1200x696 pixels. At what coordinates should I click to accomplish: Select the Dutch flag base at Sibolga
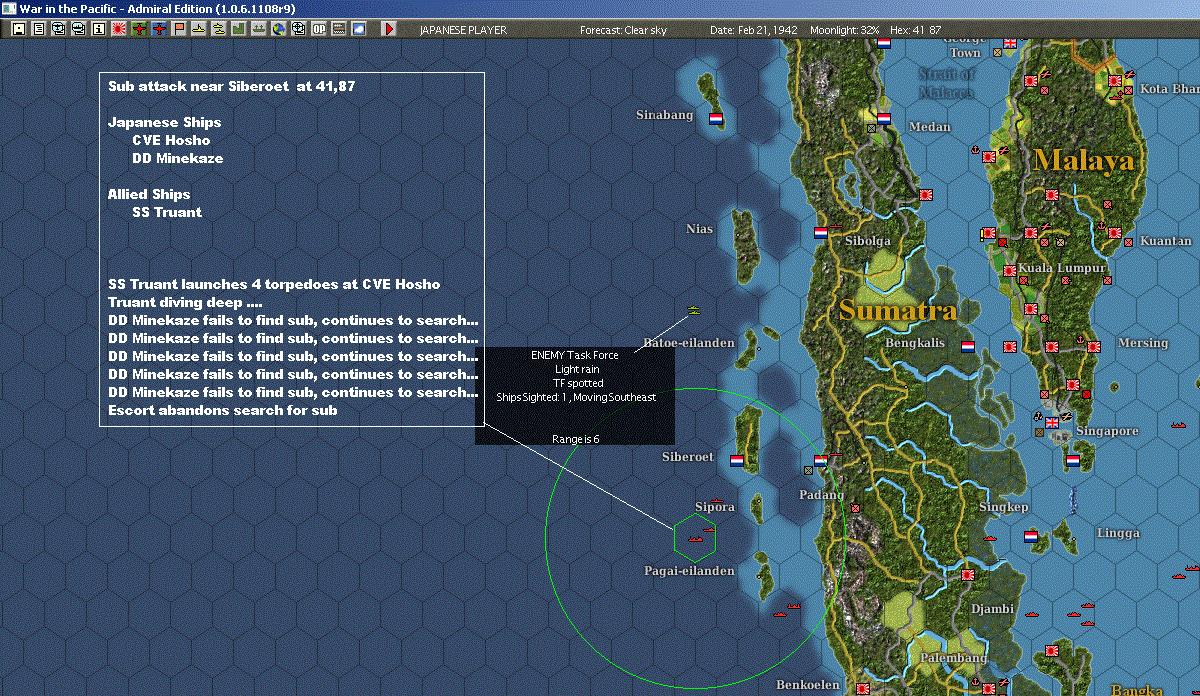pyautogui.click(x=821, y=232)
